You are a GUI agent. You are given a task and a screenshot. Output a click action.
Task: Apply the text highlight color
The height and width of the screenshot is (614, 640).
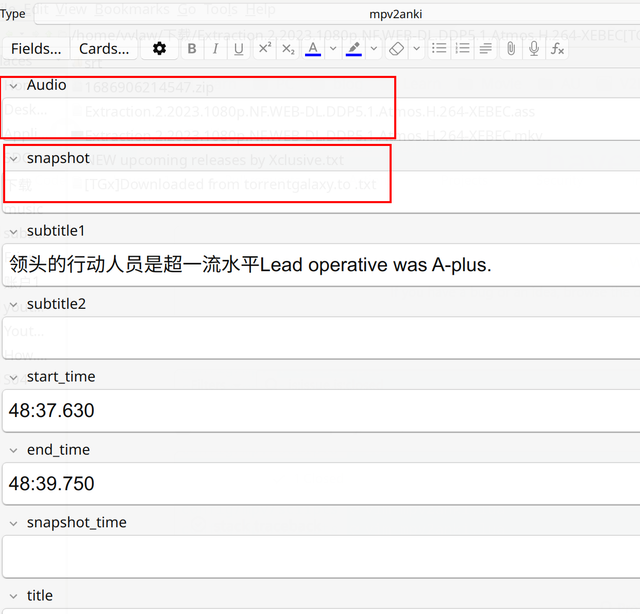[x=354, y=49]
